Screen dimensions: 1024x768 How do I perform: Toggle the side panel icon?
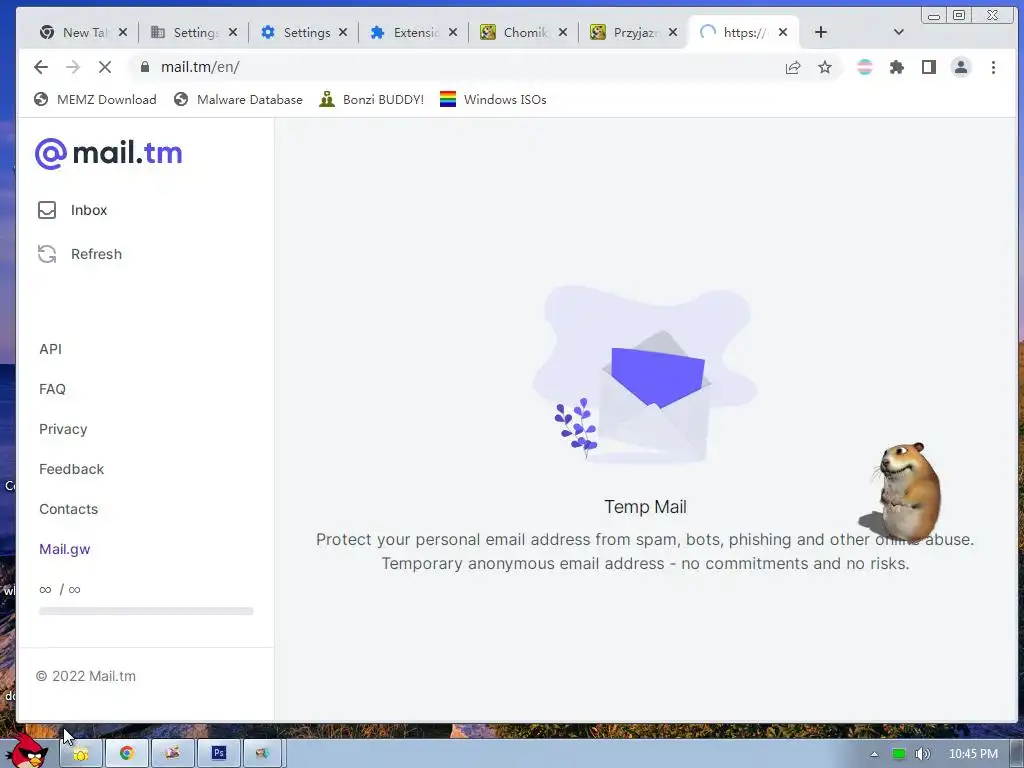pos(929,67)
